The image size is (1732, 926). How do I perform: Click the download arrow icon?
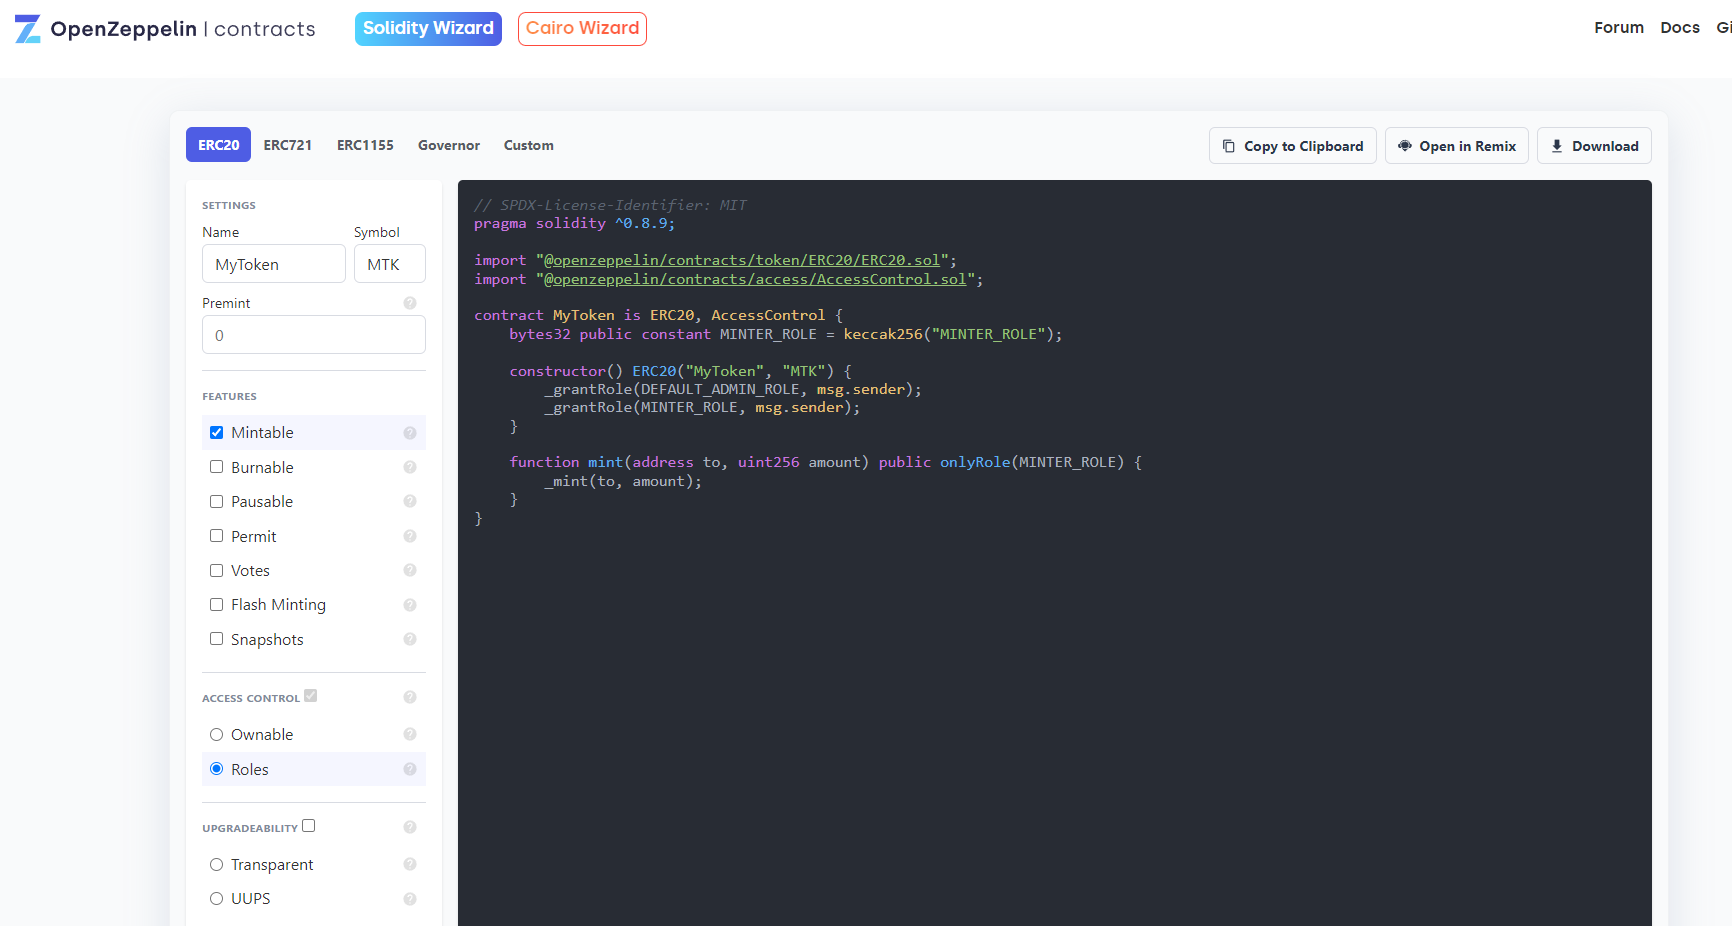pyautogui.click(x=1556, y=145)
